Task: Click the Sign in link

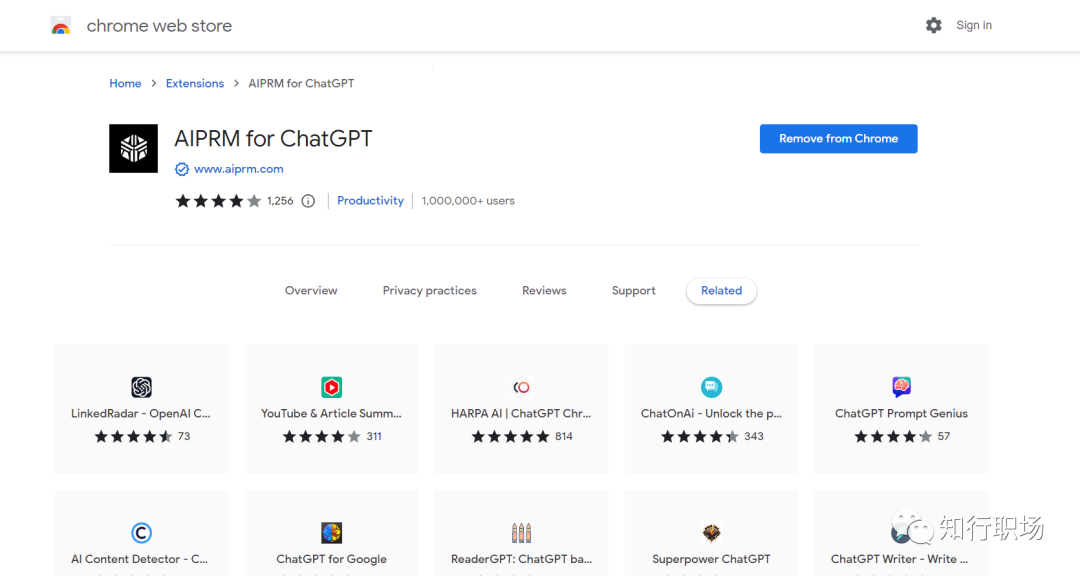Action: pos(974,25)
